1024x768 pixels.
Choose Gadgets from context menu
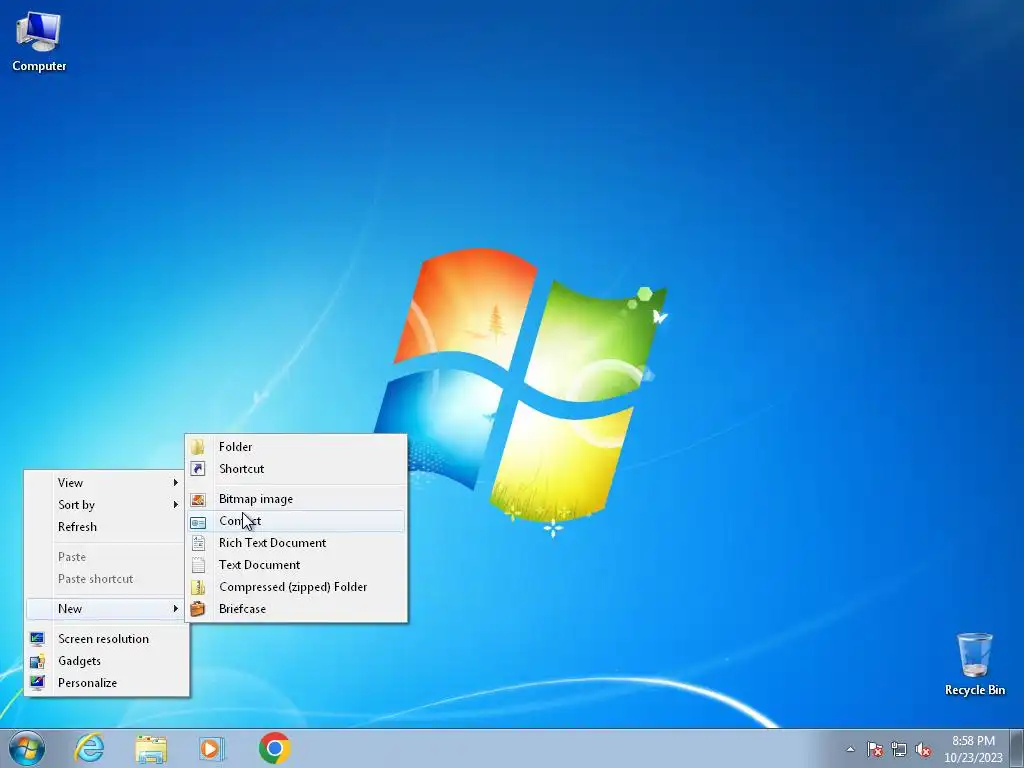(106, 661)
